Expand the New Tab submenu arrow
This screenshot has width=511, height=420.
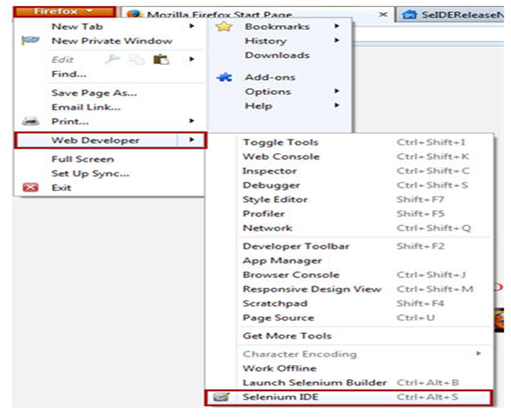[x=192, y=26]
